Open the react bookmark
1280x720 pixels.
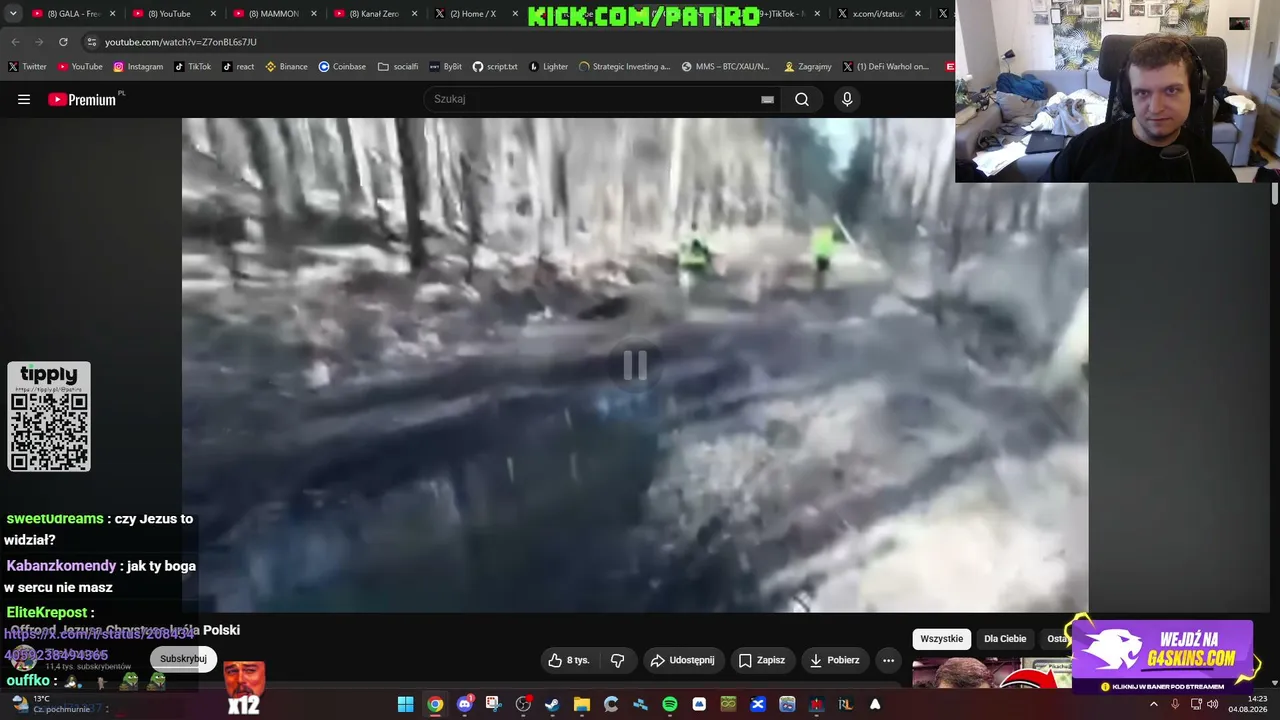pos(238,67)
